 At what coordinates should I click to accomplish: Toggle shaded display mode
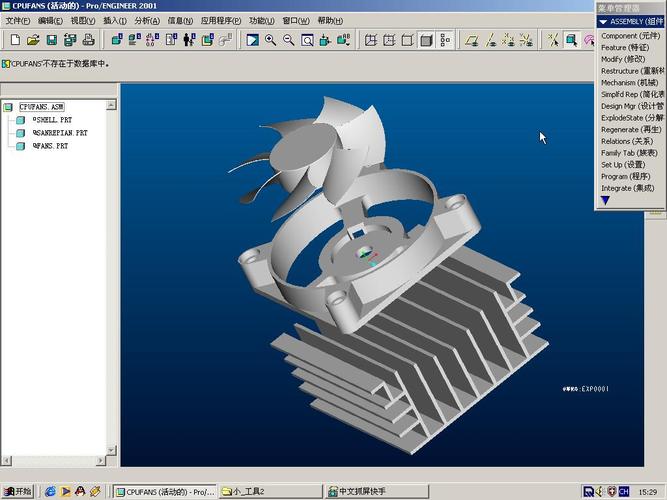click(426, 40)
